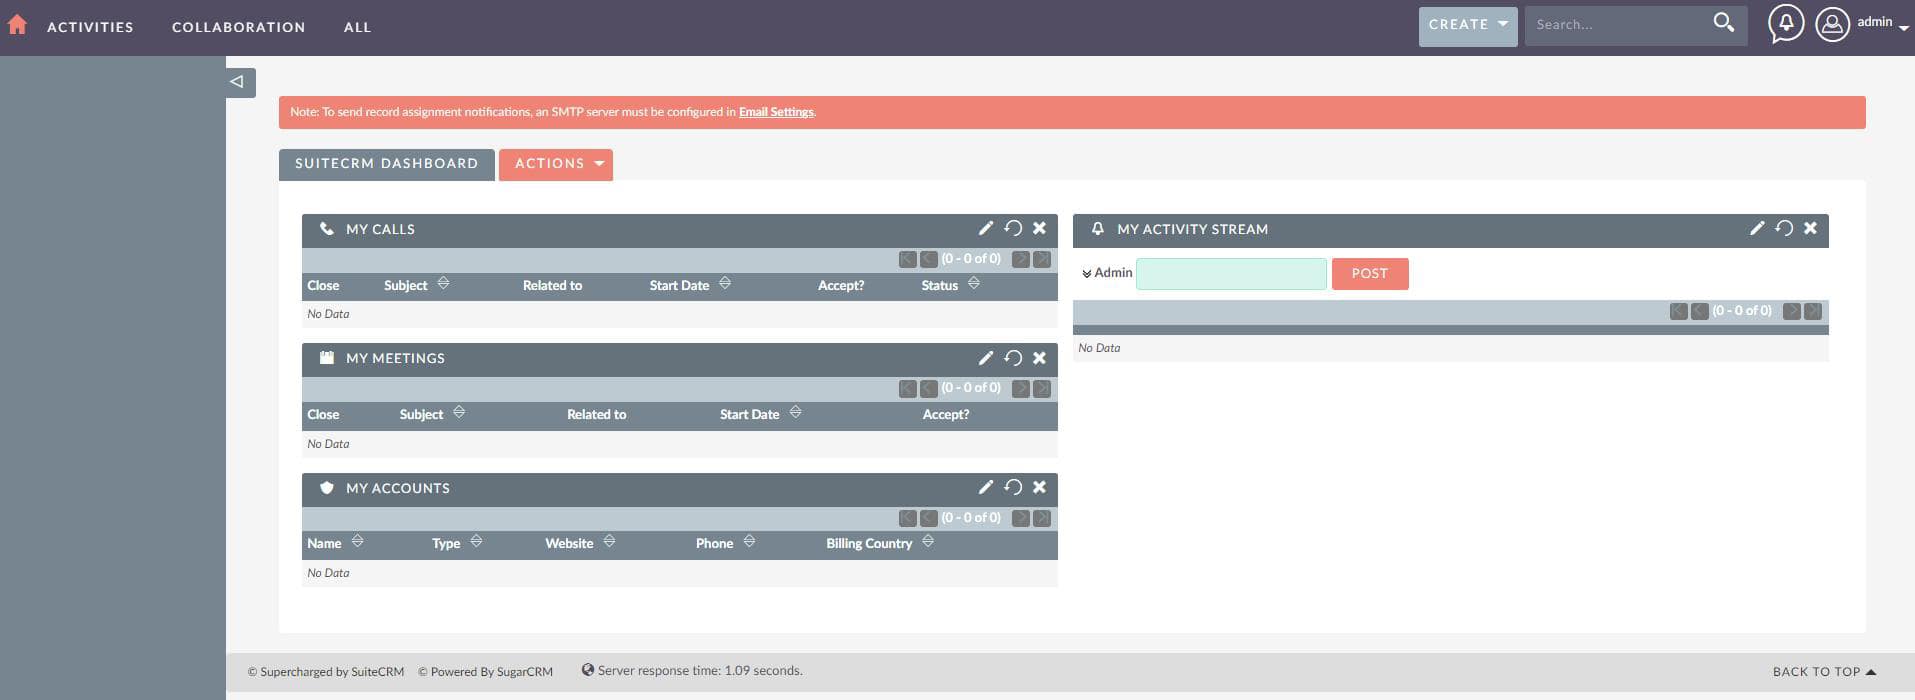Click the Accept? column in My Meetings
The height and width of the screenshot is (700, 1915).
945,415
